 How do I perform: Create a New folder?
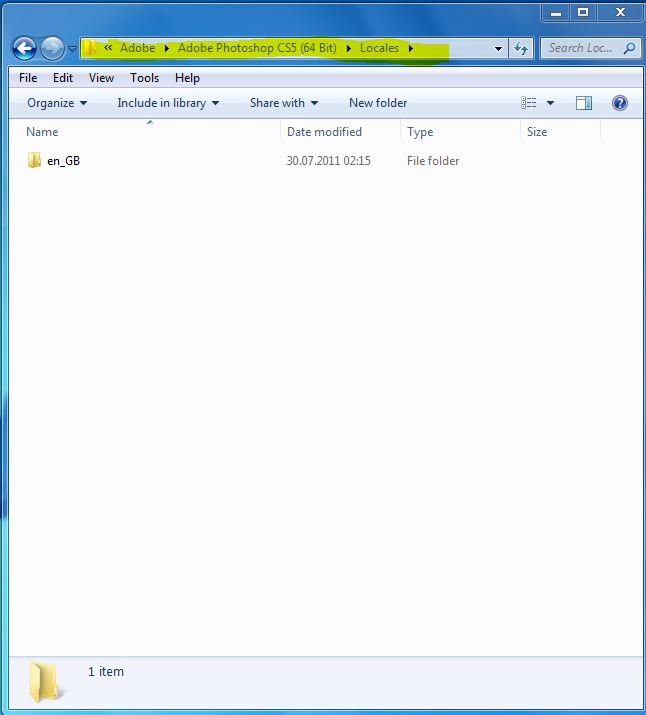click(x=378, y=103)
